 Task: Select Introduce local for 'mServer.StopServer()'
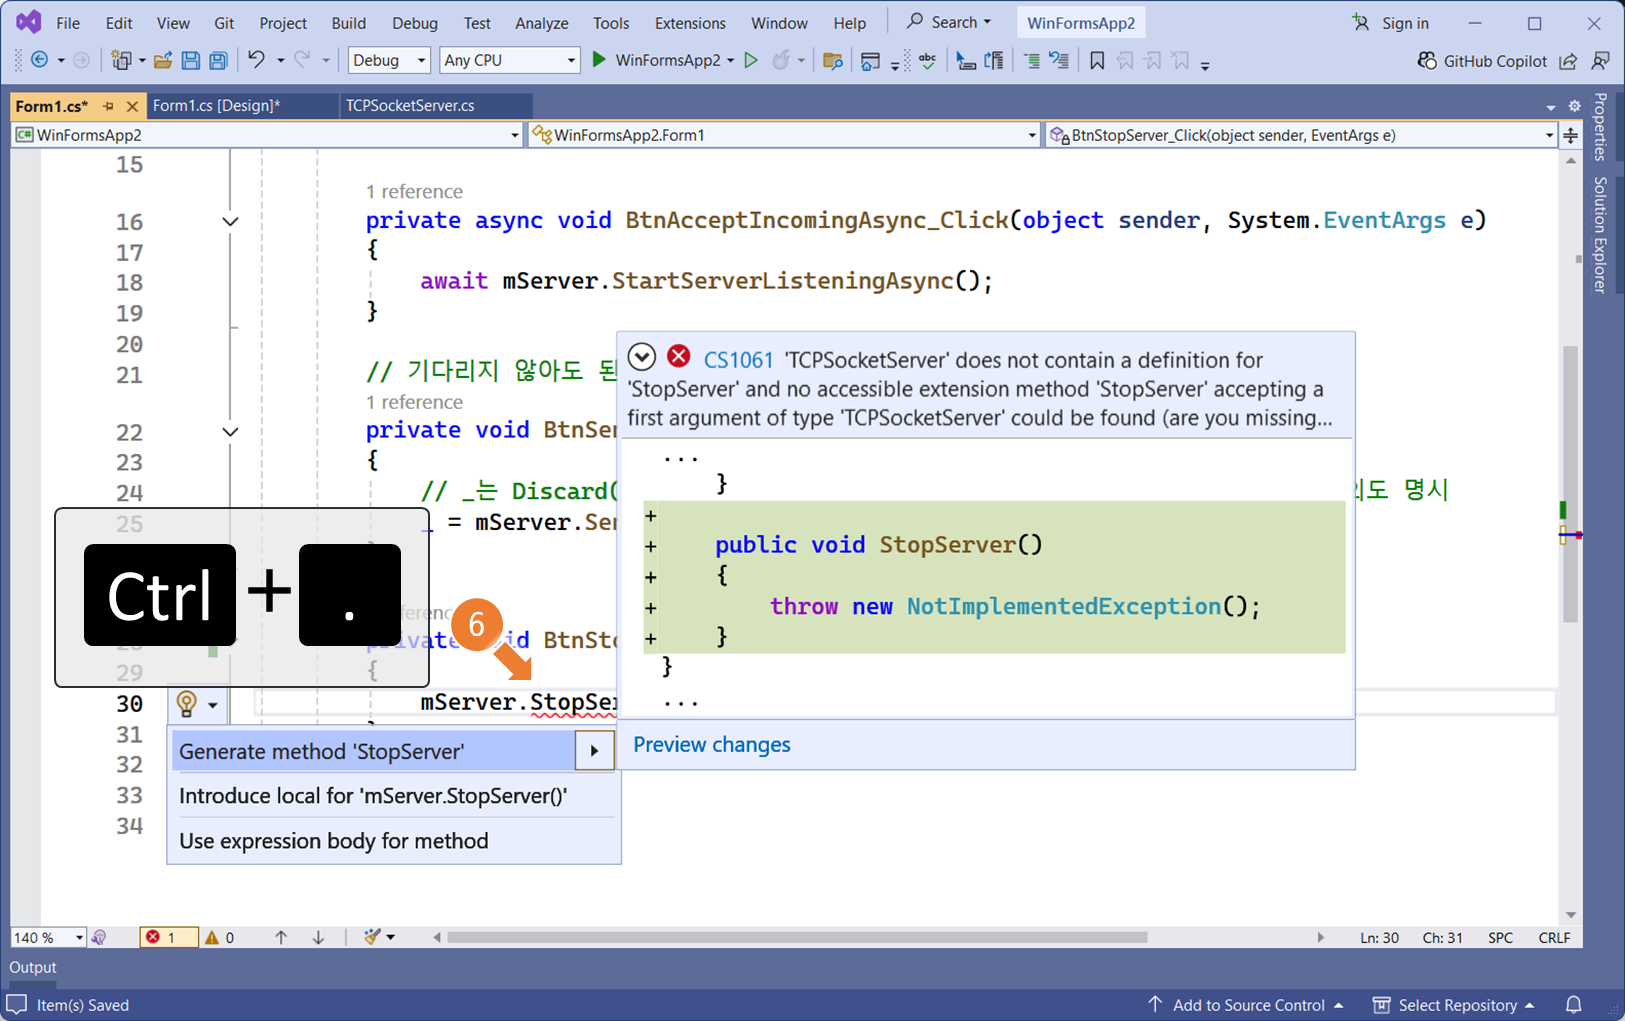point(373,796)
